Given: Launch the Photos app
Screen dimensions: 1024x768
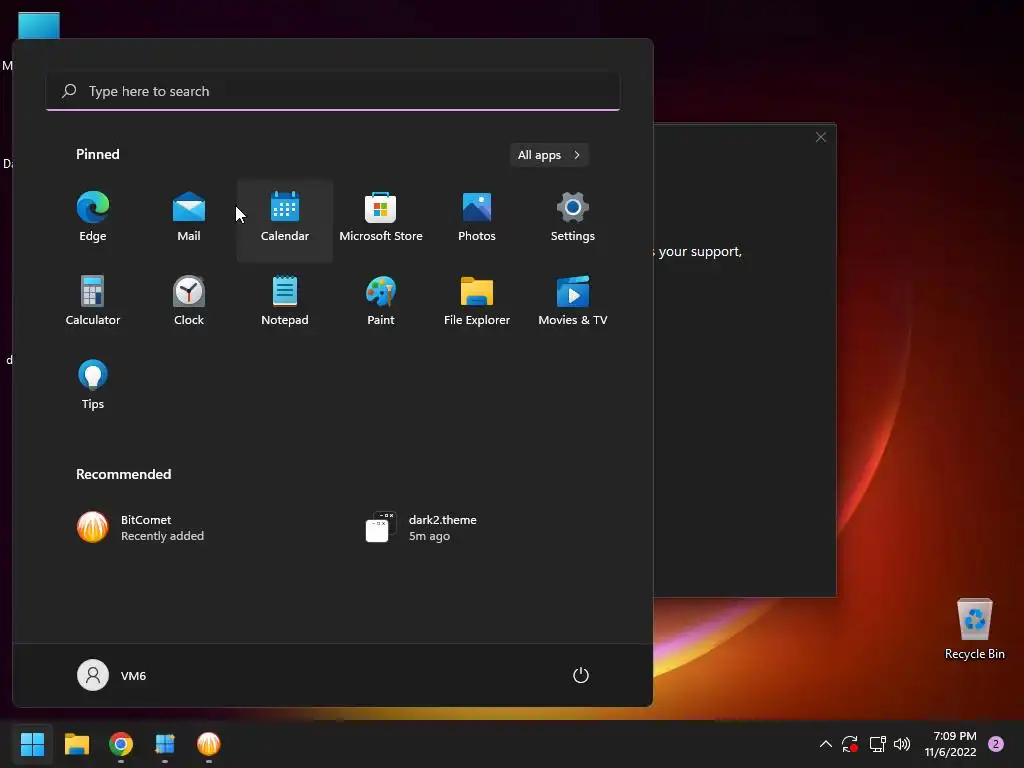Looking at the screenshot, I should coord(477,219).
